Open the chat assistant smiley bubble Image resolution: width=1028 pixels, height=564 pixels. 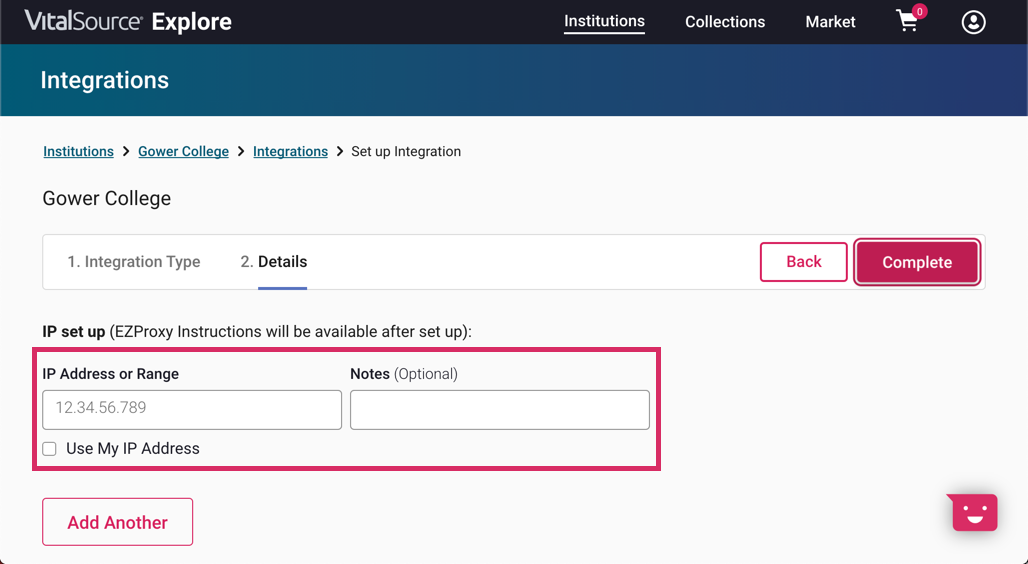point(973,513)
